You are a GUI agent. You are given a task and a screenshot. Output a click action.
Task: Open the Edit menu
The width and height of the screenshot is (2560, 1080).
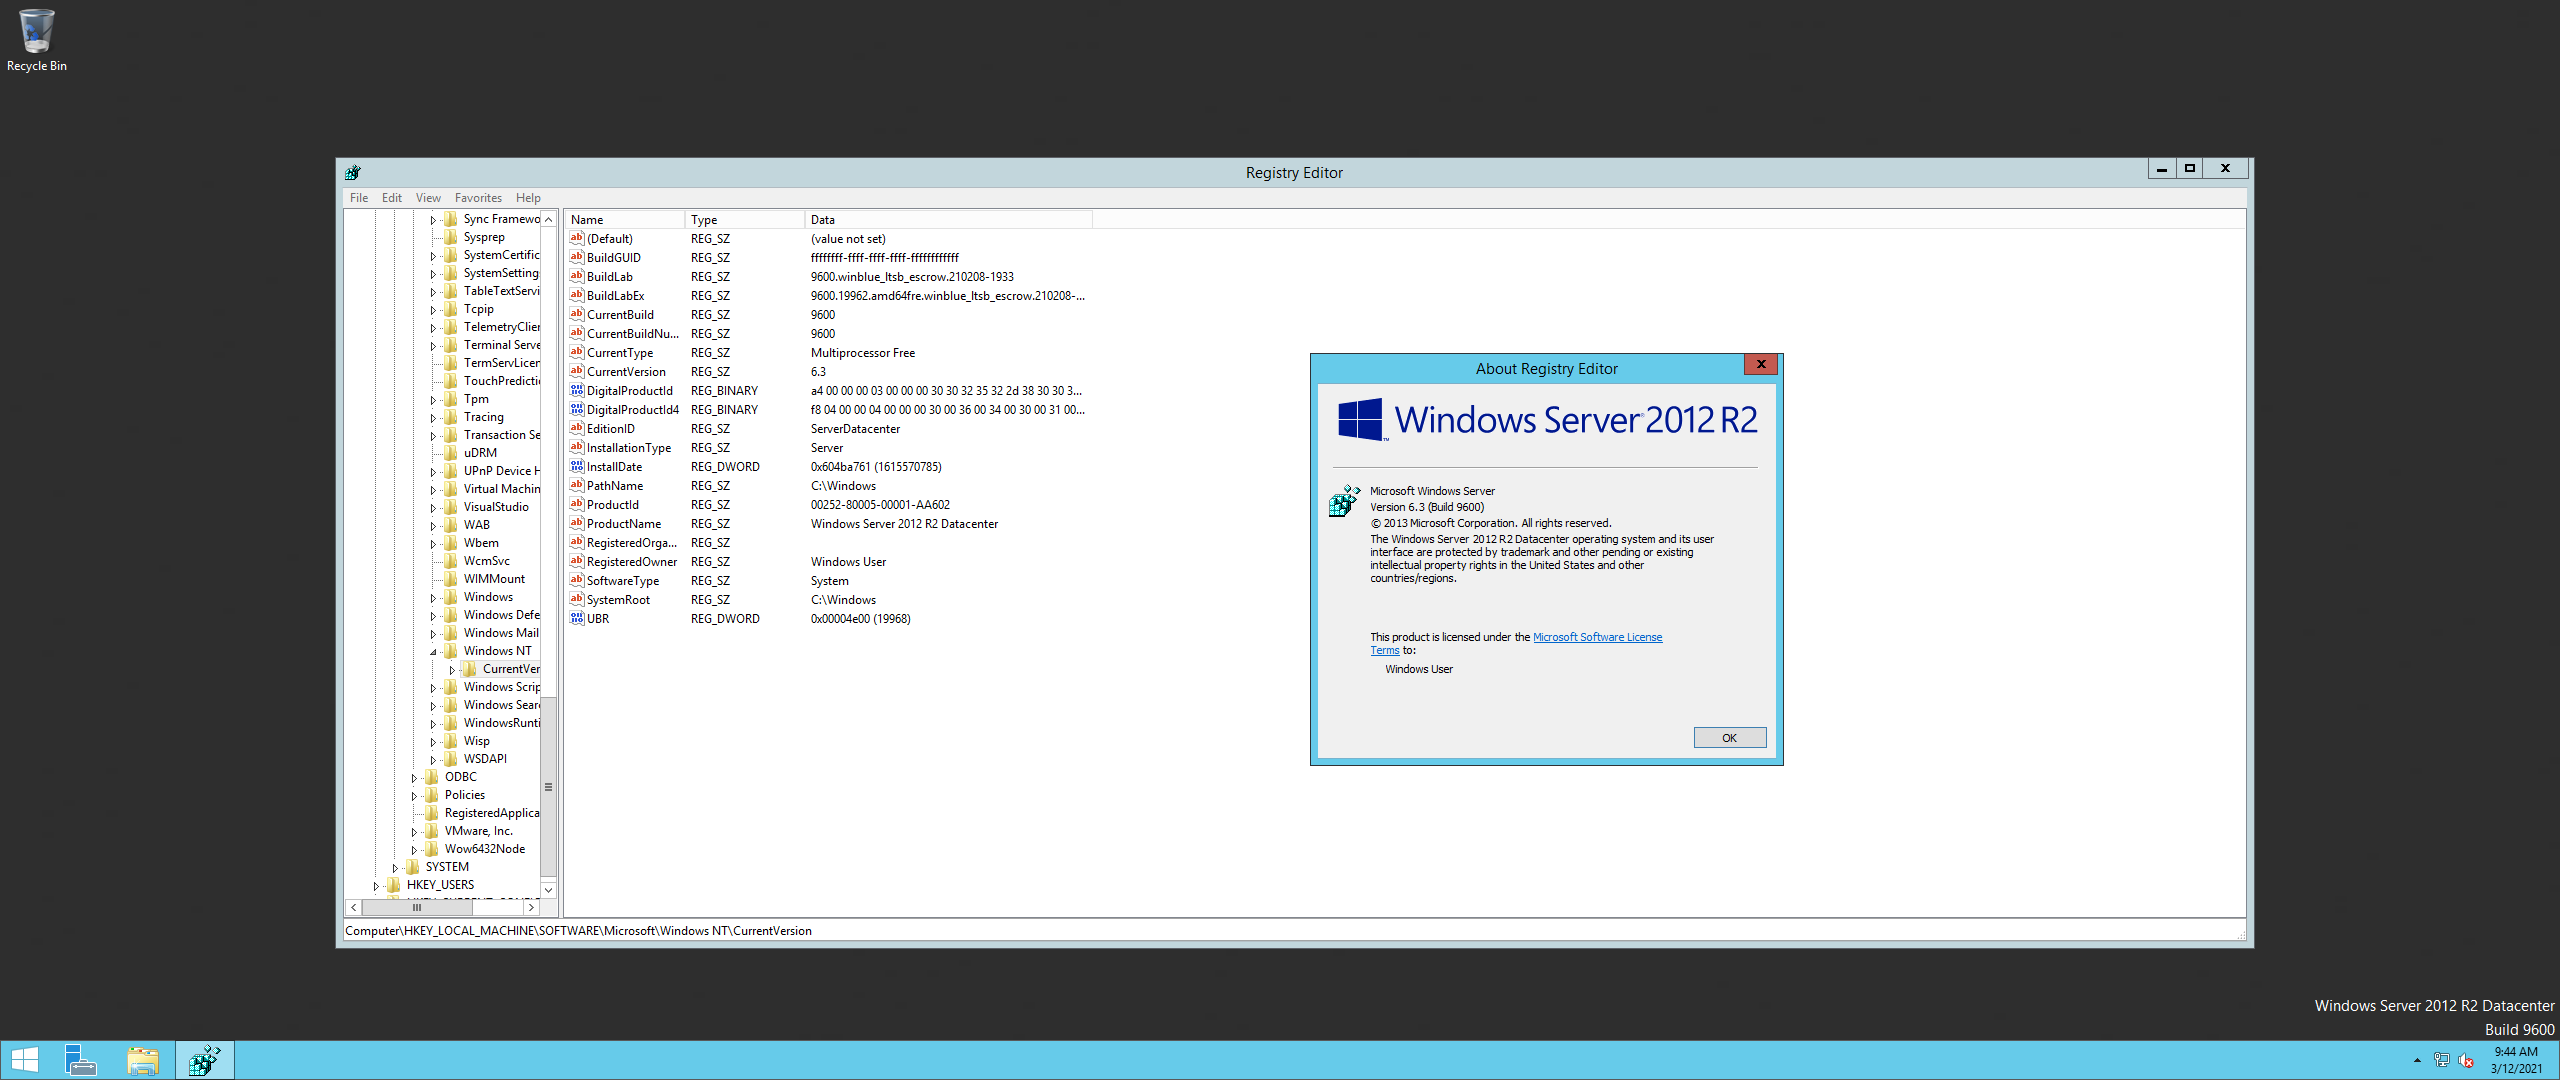pyautogui.click(x=392, y=198)
